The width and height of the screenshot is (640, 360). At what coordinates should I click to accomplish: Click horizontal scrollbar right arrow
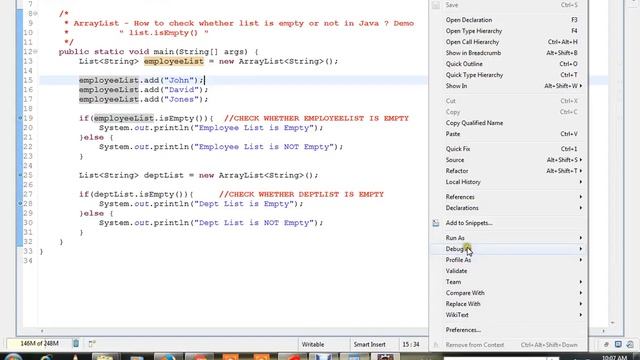(603, 331)
